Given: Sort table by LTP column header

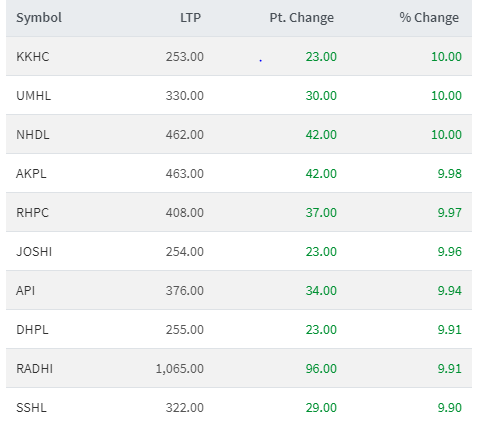Looking at the screenshot, I should [190, 17].
